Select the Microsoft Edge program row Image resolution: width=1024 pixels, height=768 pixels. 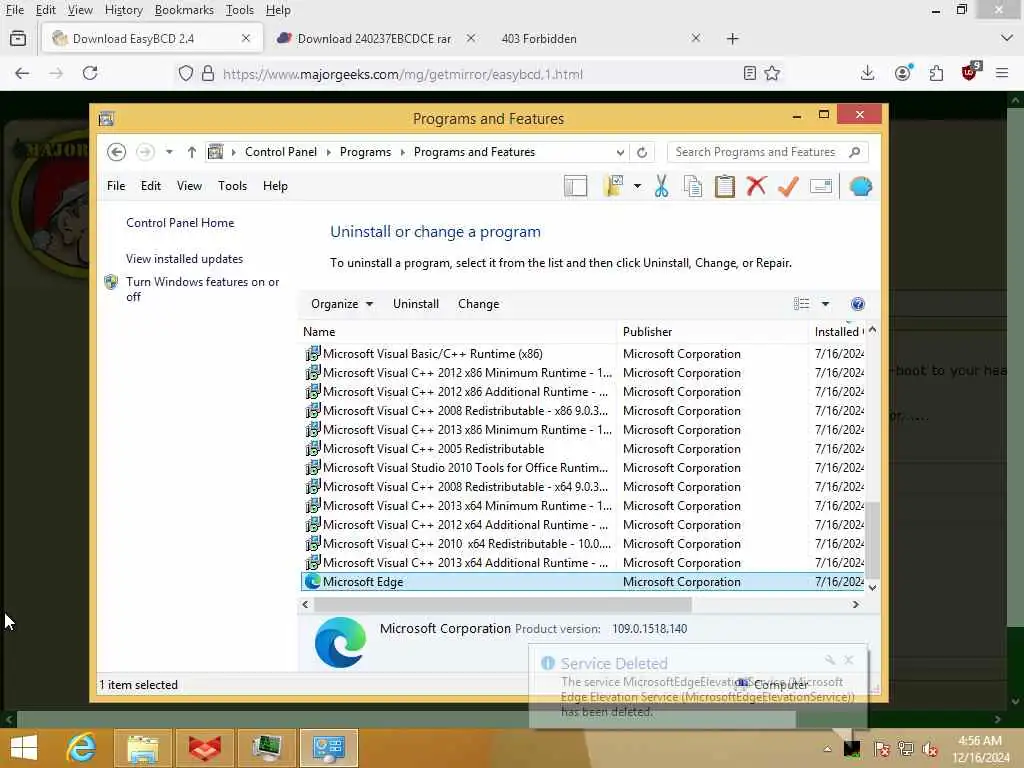[583, 582]
